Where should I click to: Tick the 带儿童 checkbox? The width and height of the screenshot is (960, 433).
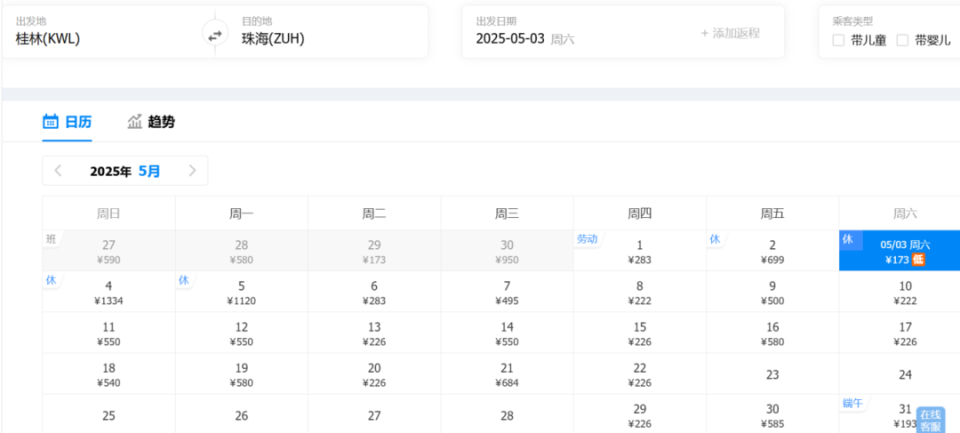[839, 41]
